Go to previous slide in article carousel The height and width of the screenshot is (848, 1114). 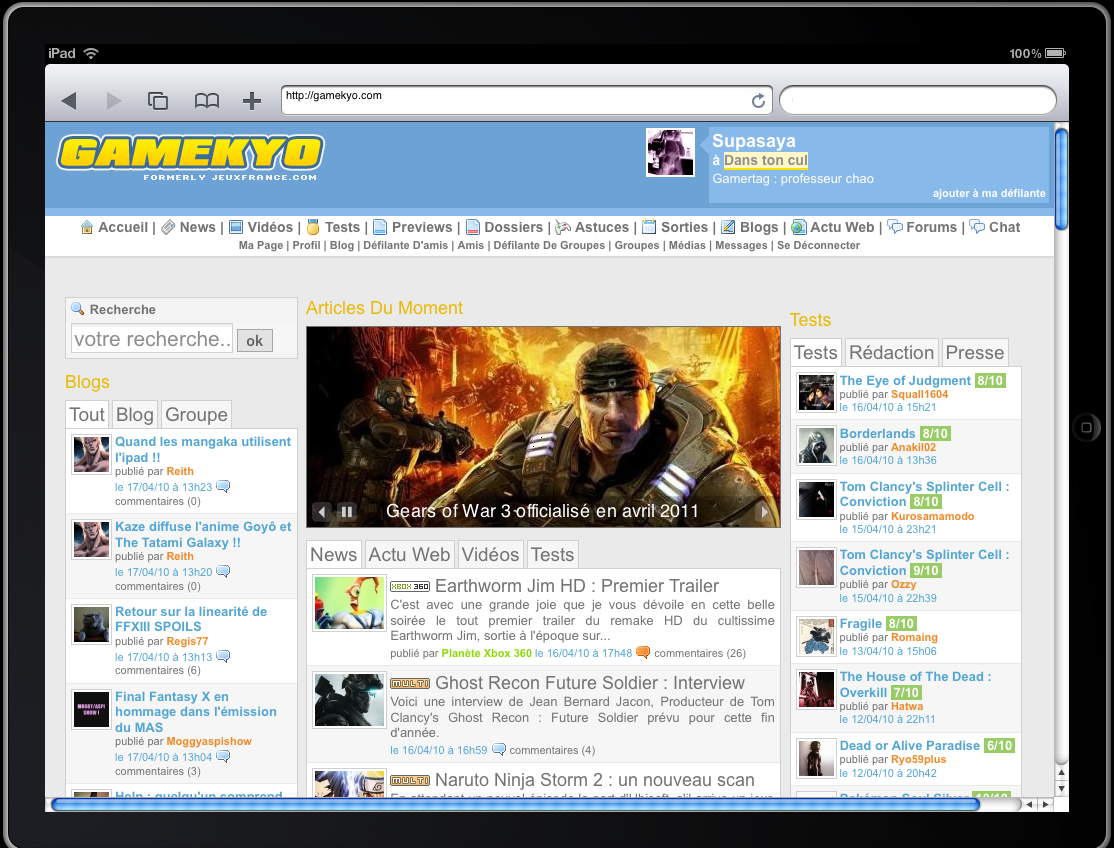click(x=322, y=511)
